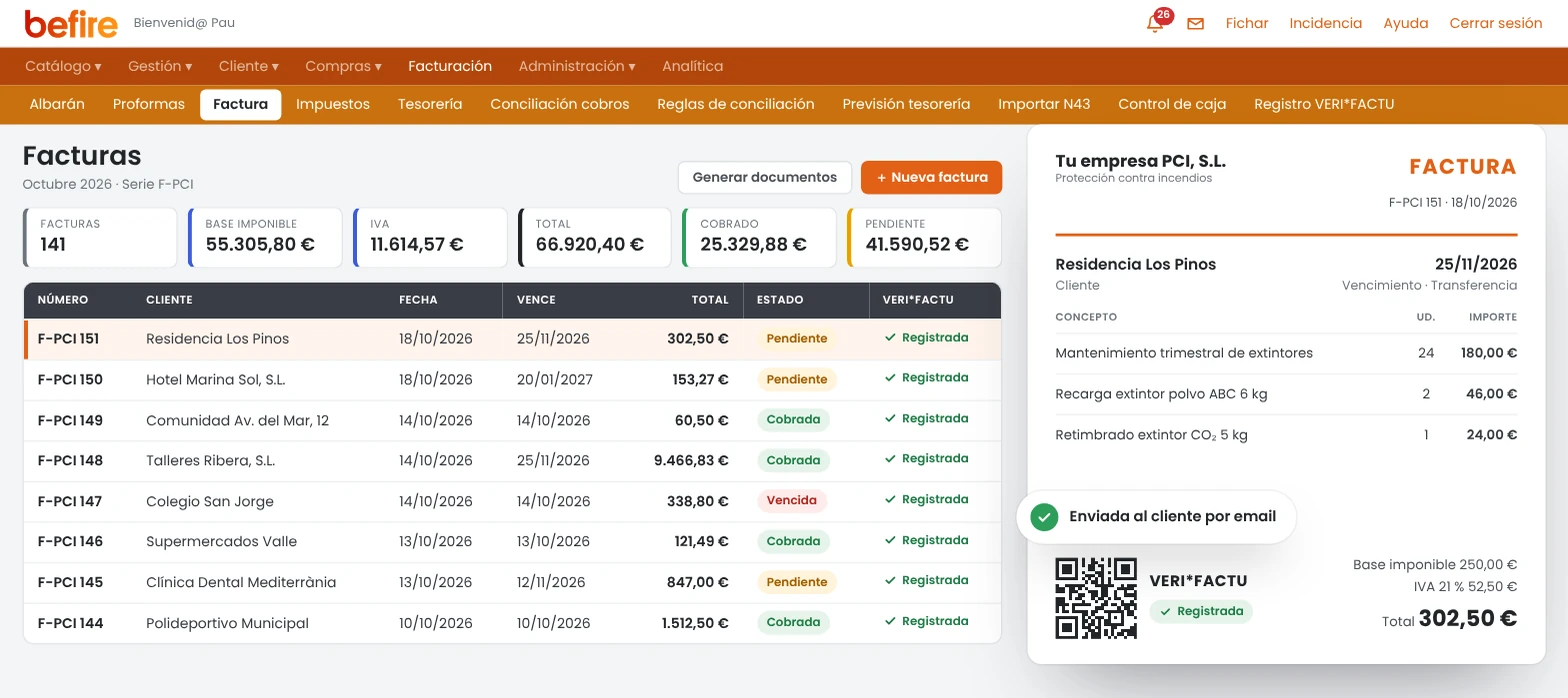This screenshot has width=1568, height=698.
Task: Click Registrada status in F-PCI 145 row
Action: point(926,581)
